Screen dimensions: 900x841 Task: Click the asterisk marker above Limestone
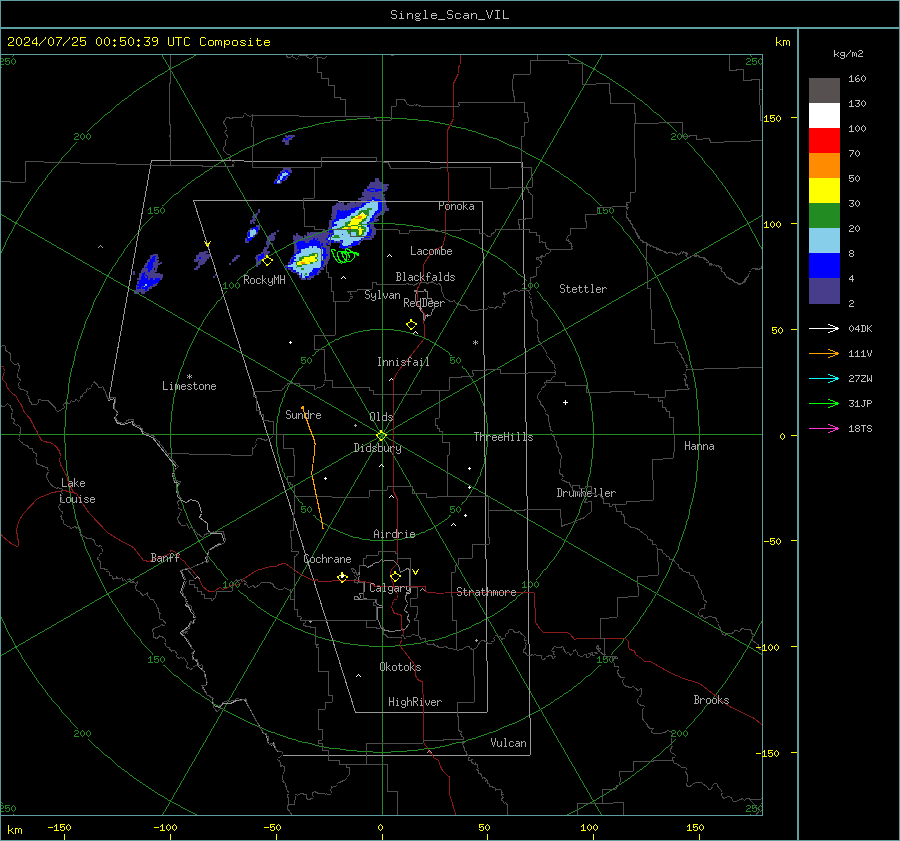[189, 377]
